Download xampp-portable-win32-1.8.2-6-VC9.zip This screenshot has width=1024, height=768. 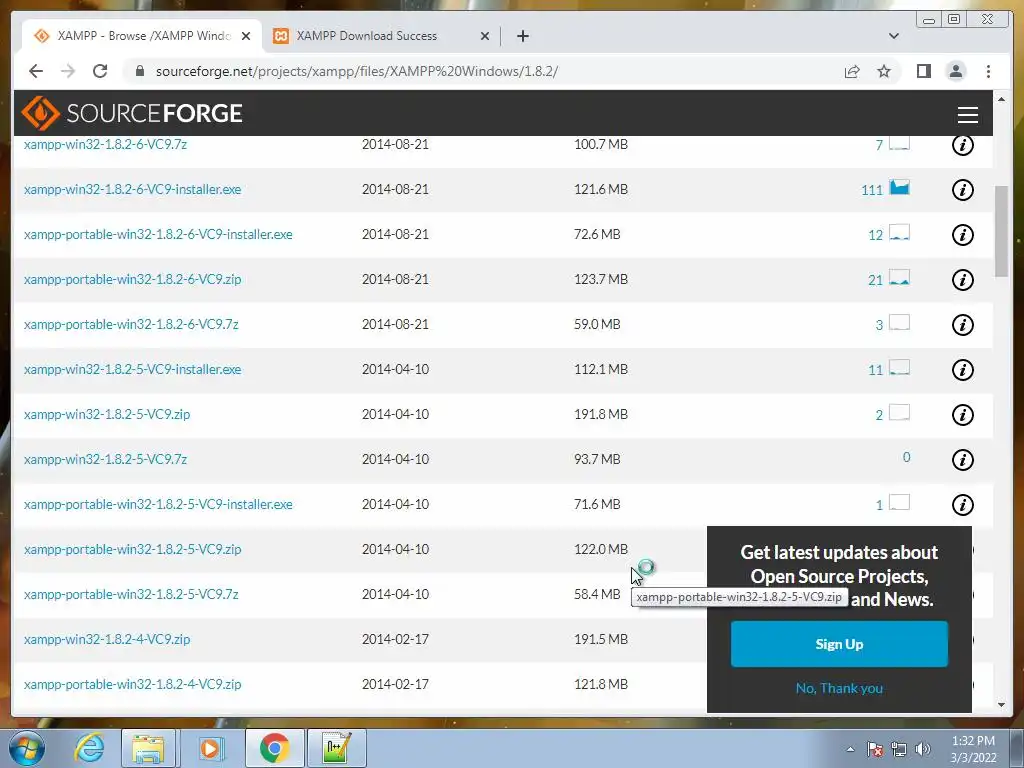point(133,280)
